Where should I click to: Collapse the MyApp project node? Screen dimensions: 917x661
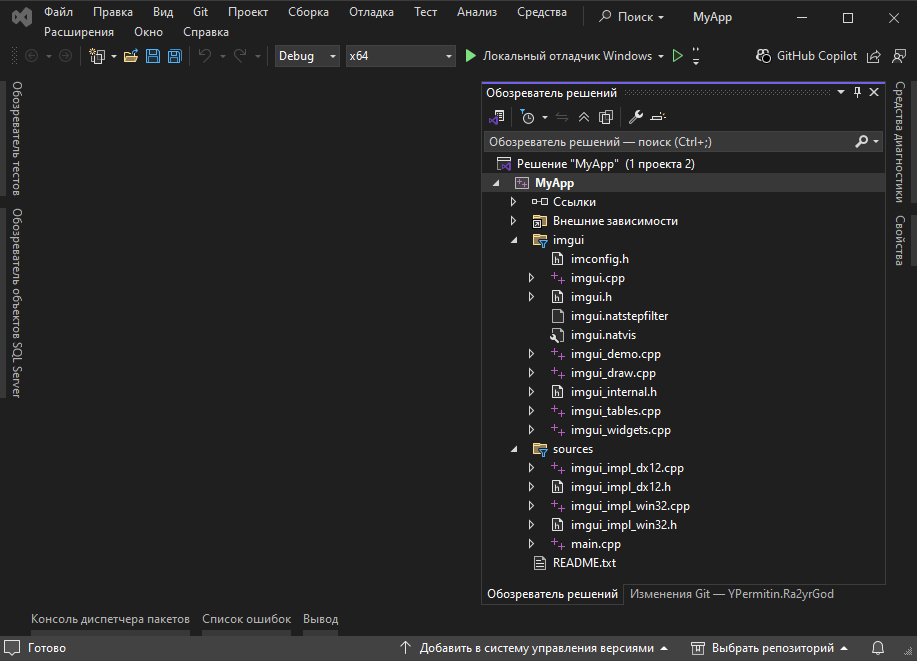[x=497, y=183]
